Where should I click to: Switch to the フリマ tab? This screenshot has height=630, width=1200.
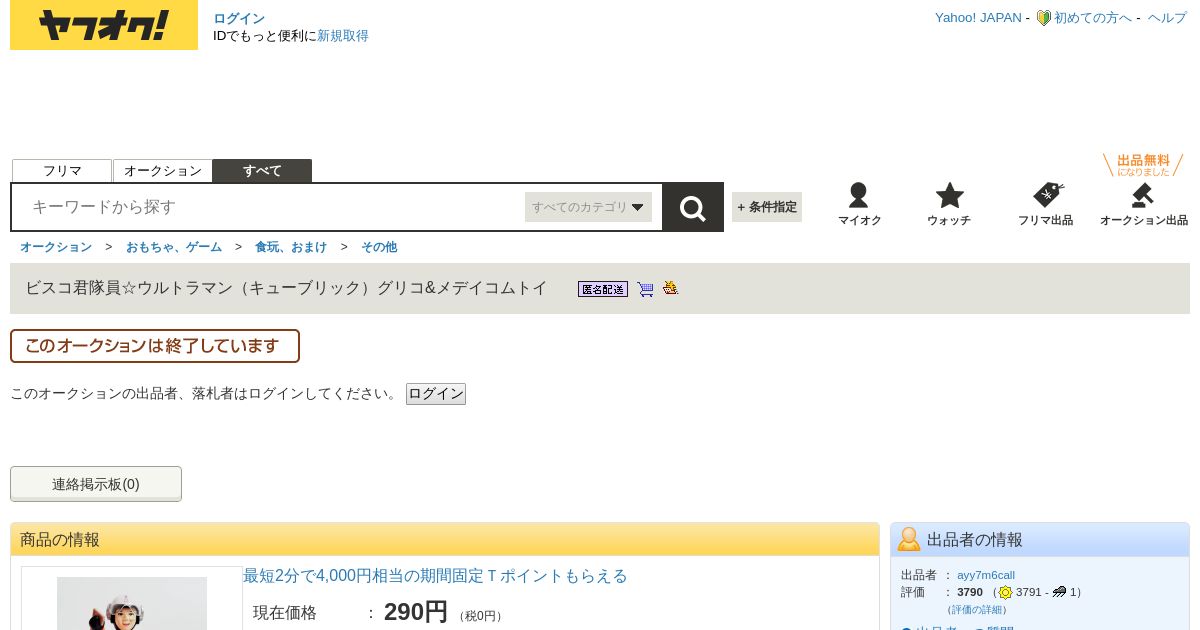[62, 171]
